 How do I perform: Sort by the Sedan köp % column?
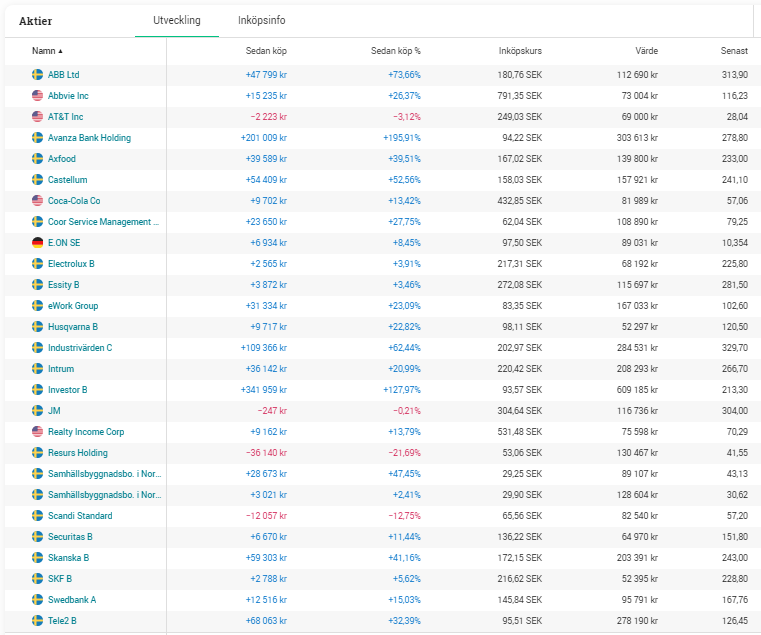click(x=396, y=50)
